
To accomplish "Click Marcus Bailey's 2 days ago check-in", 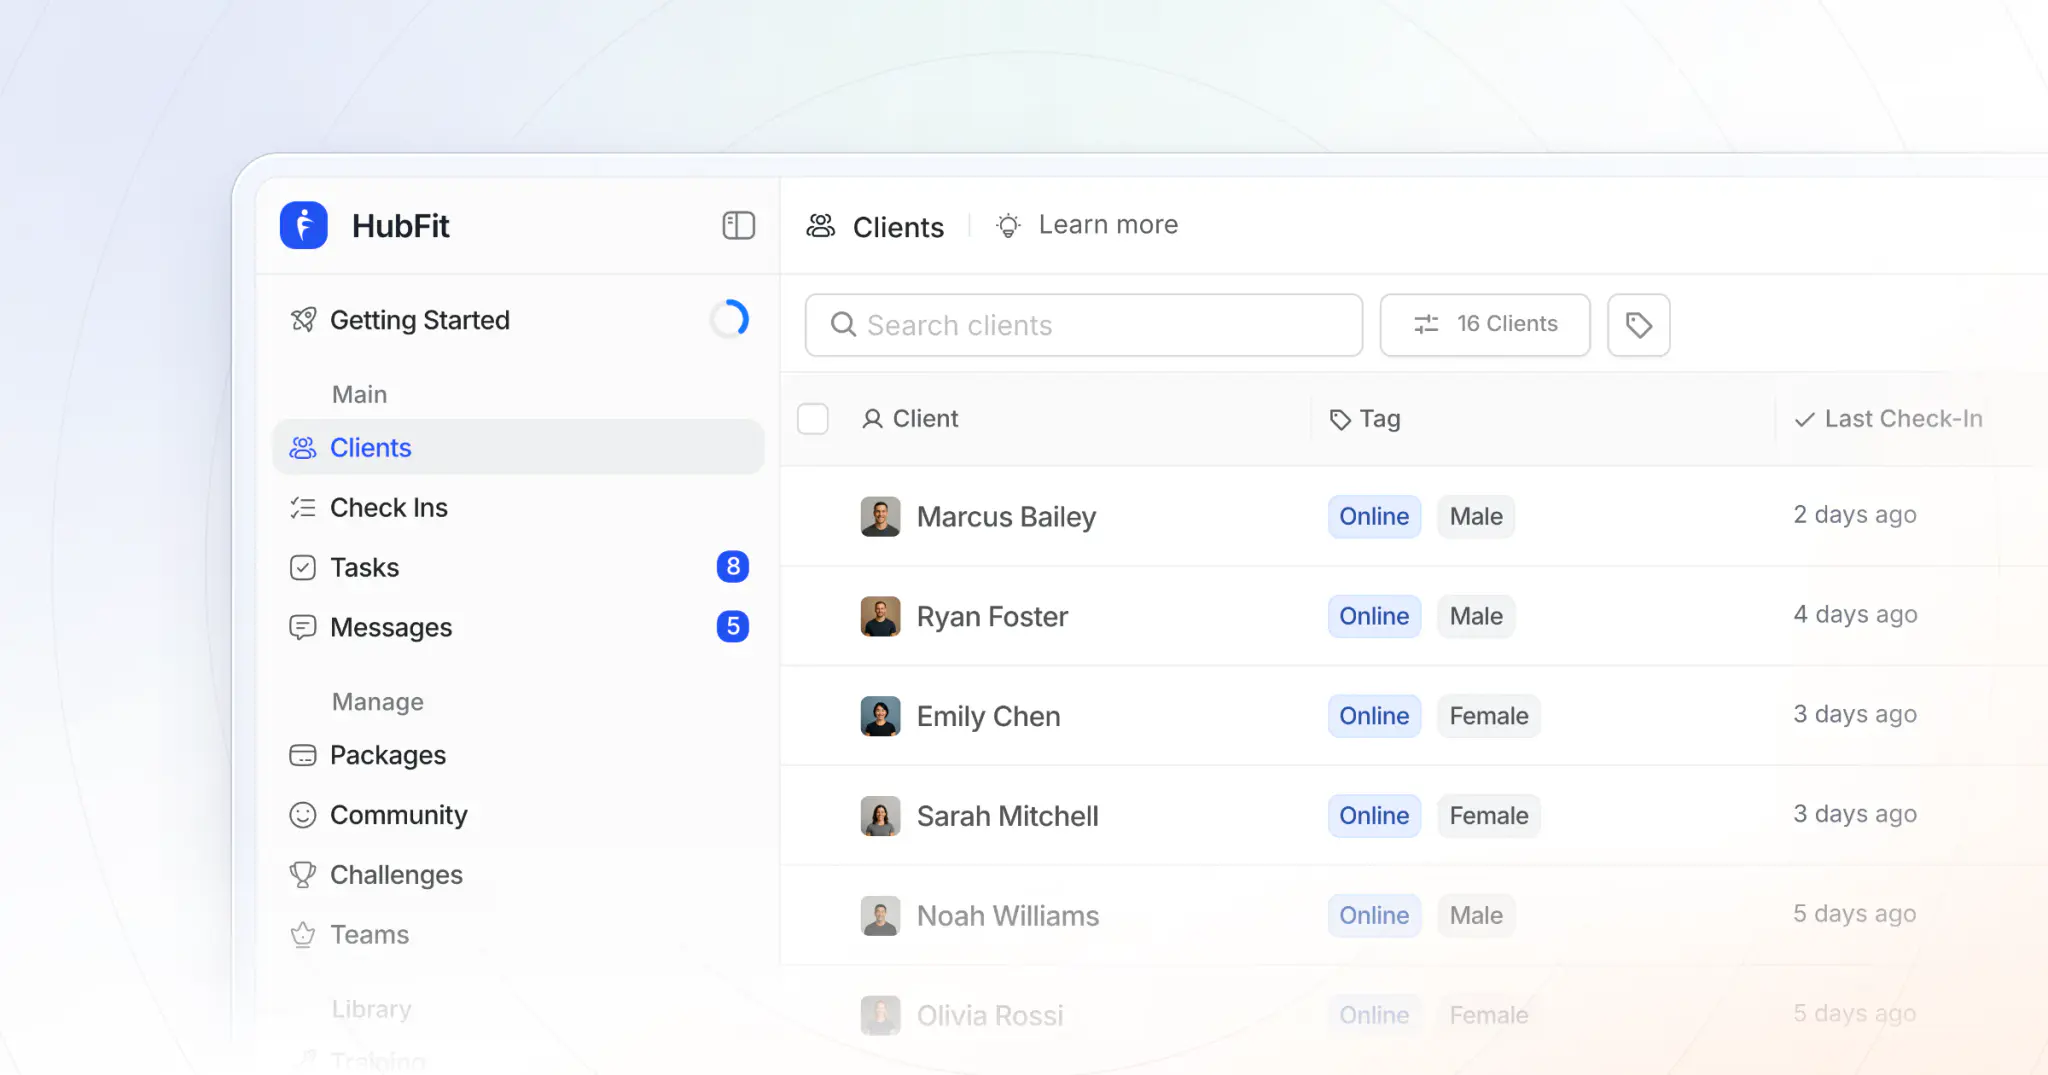I will point(1855,515).
